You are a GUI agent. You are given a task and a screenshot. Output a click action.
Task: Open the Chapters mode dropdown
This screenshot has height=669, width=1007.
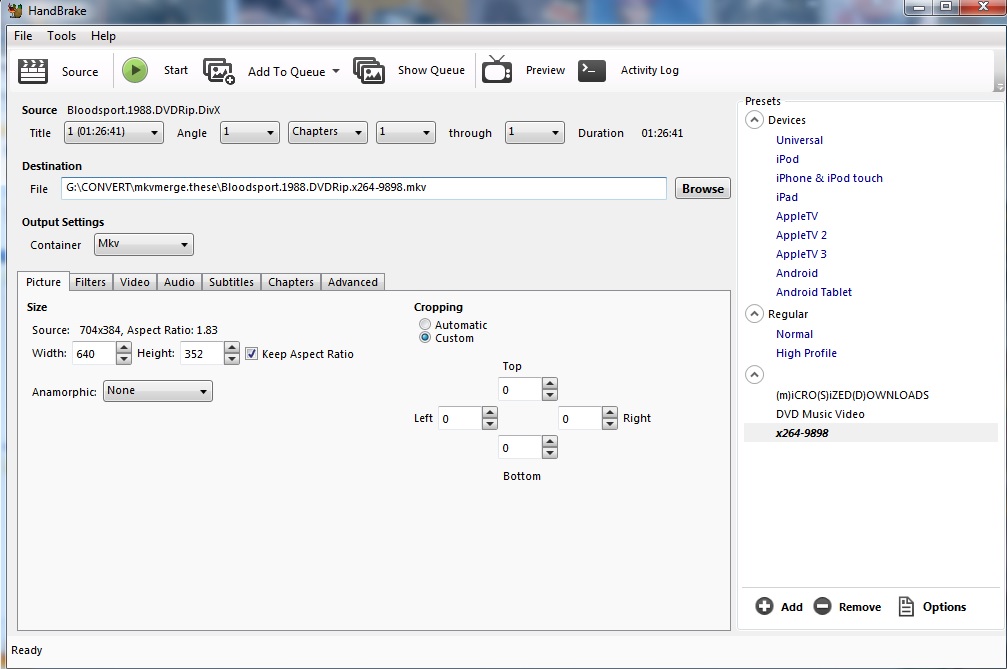point(328,132)
